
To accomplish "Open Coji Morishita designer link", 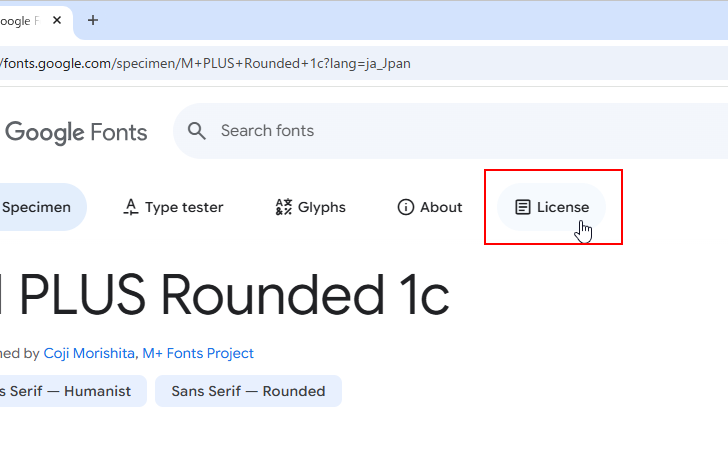I will pos(90,353).
